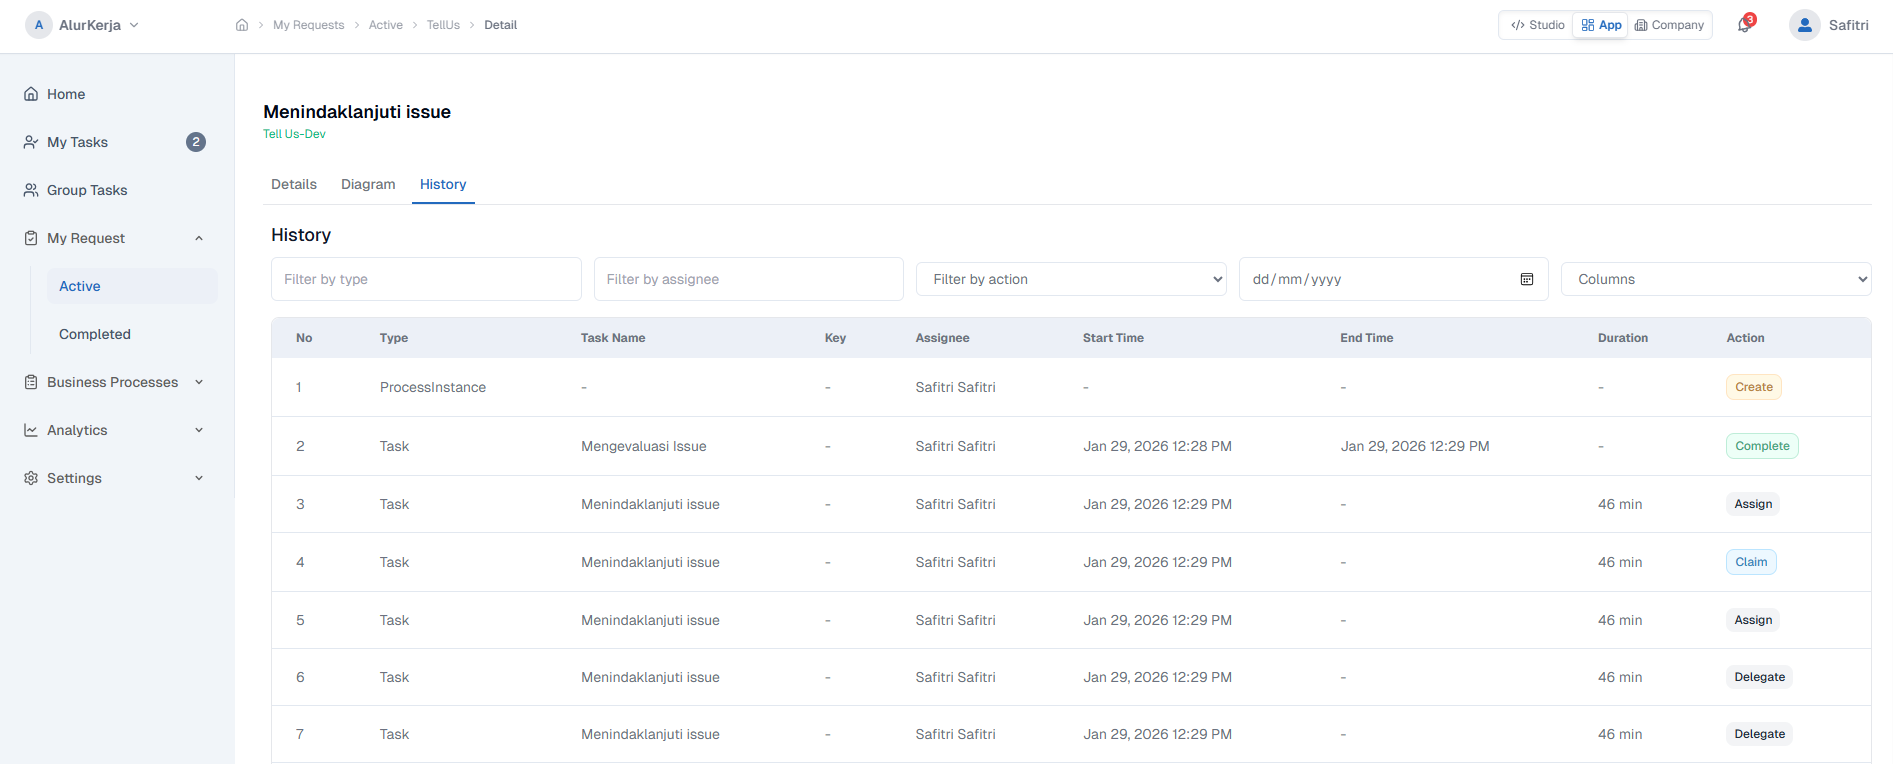This screenshot has width=1893, height=764.
Task: Click the Safitri user avatar icon
Action: pos(1804,25)
